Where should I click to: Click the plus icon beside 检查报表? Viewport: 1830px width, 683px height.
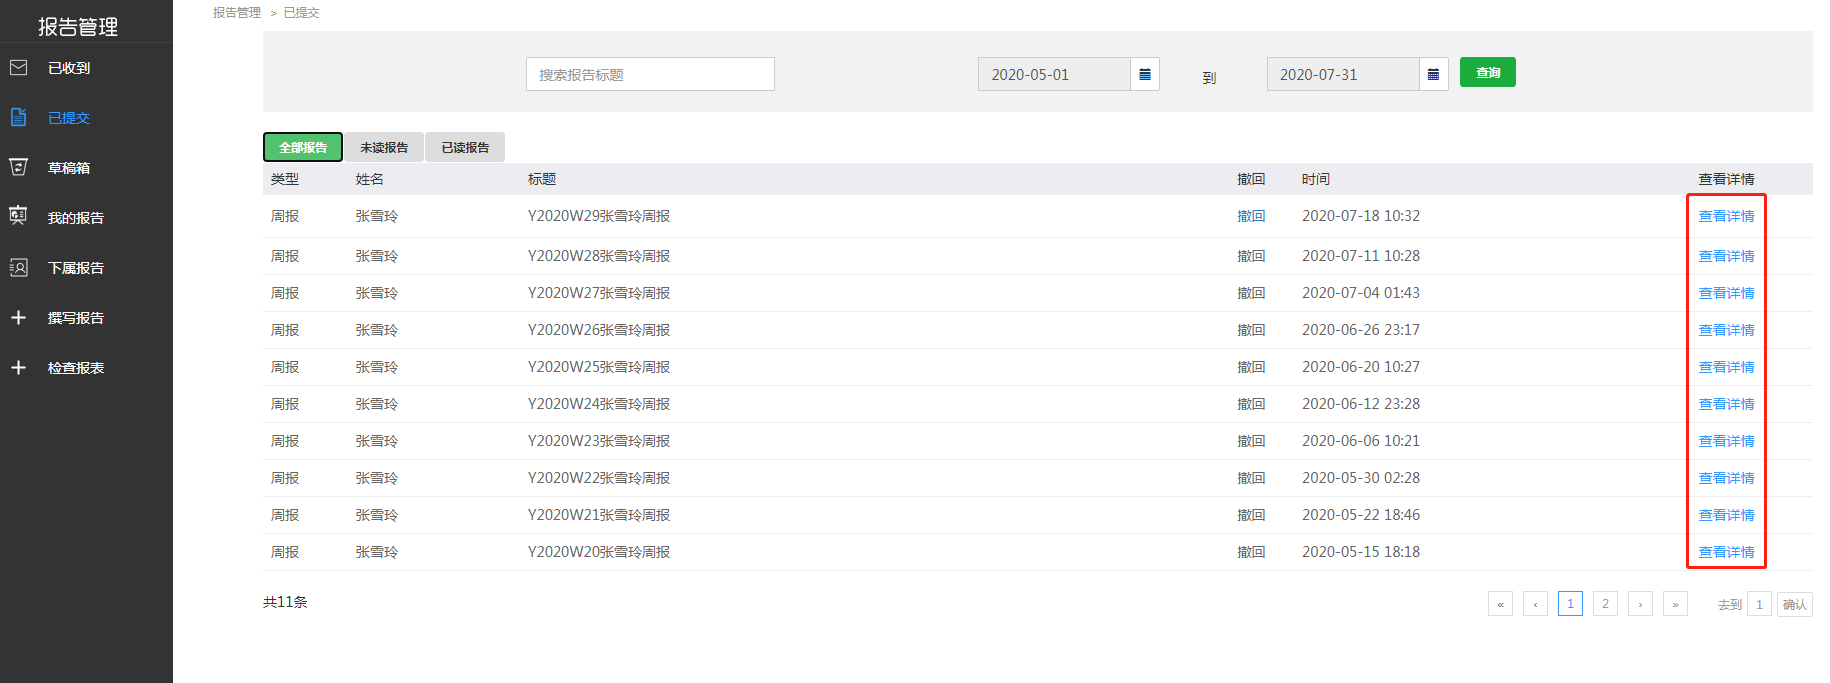pyautogui.click(x=18, y=367)
